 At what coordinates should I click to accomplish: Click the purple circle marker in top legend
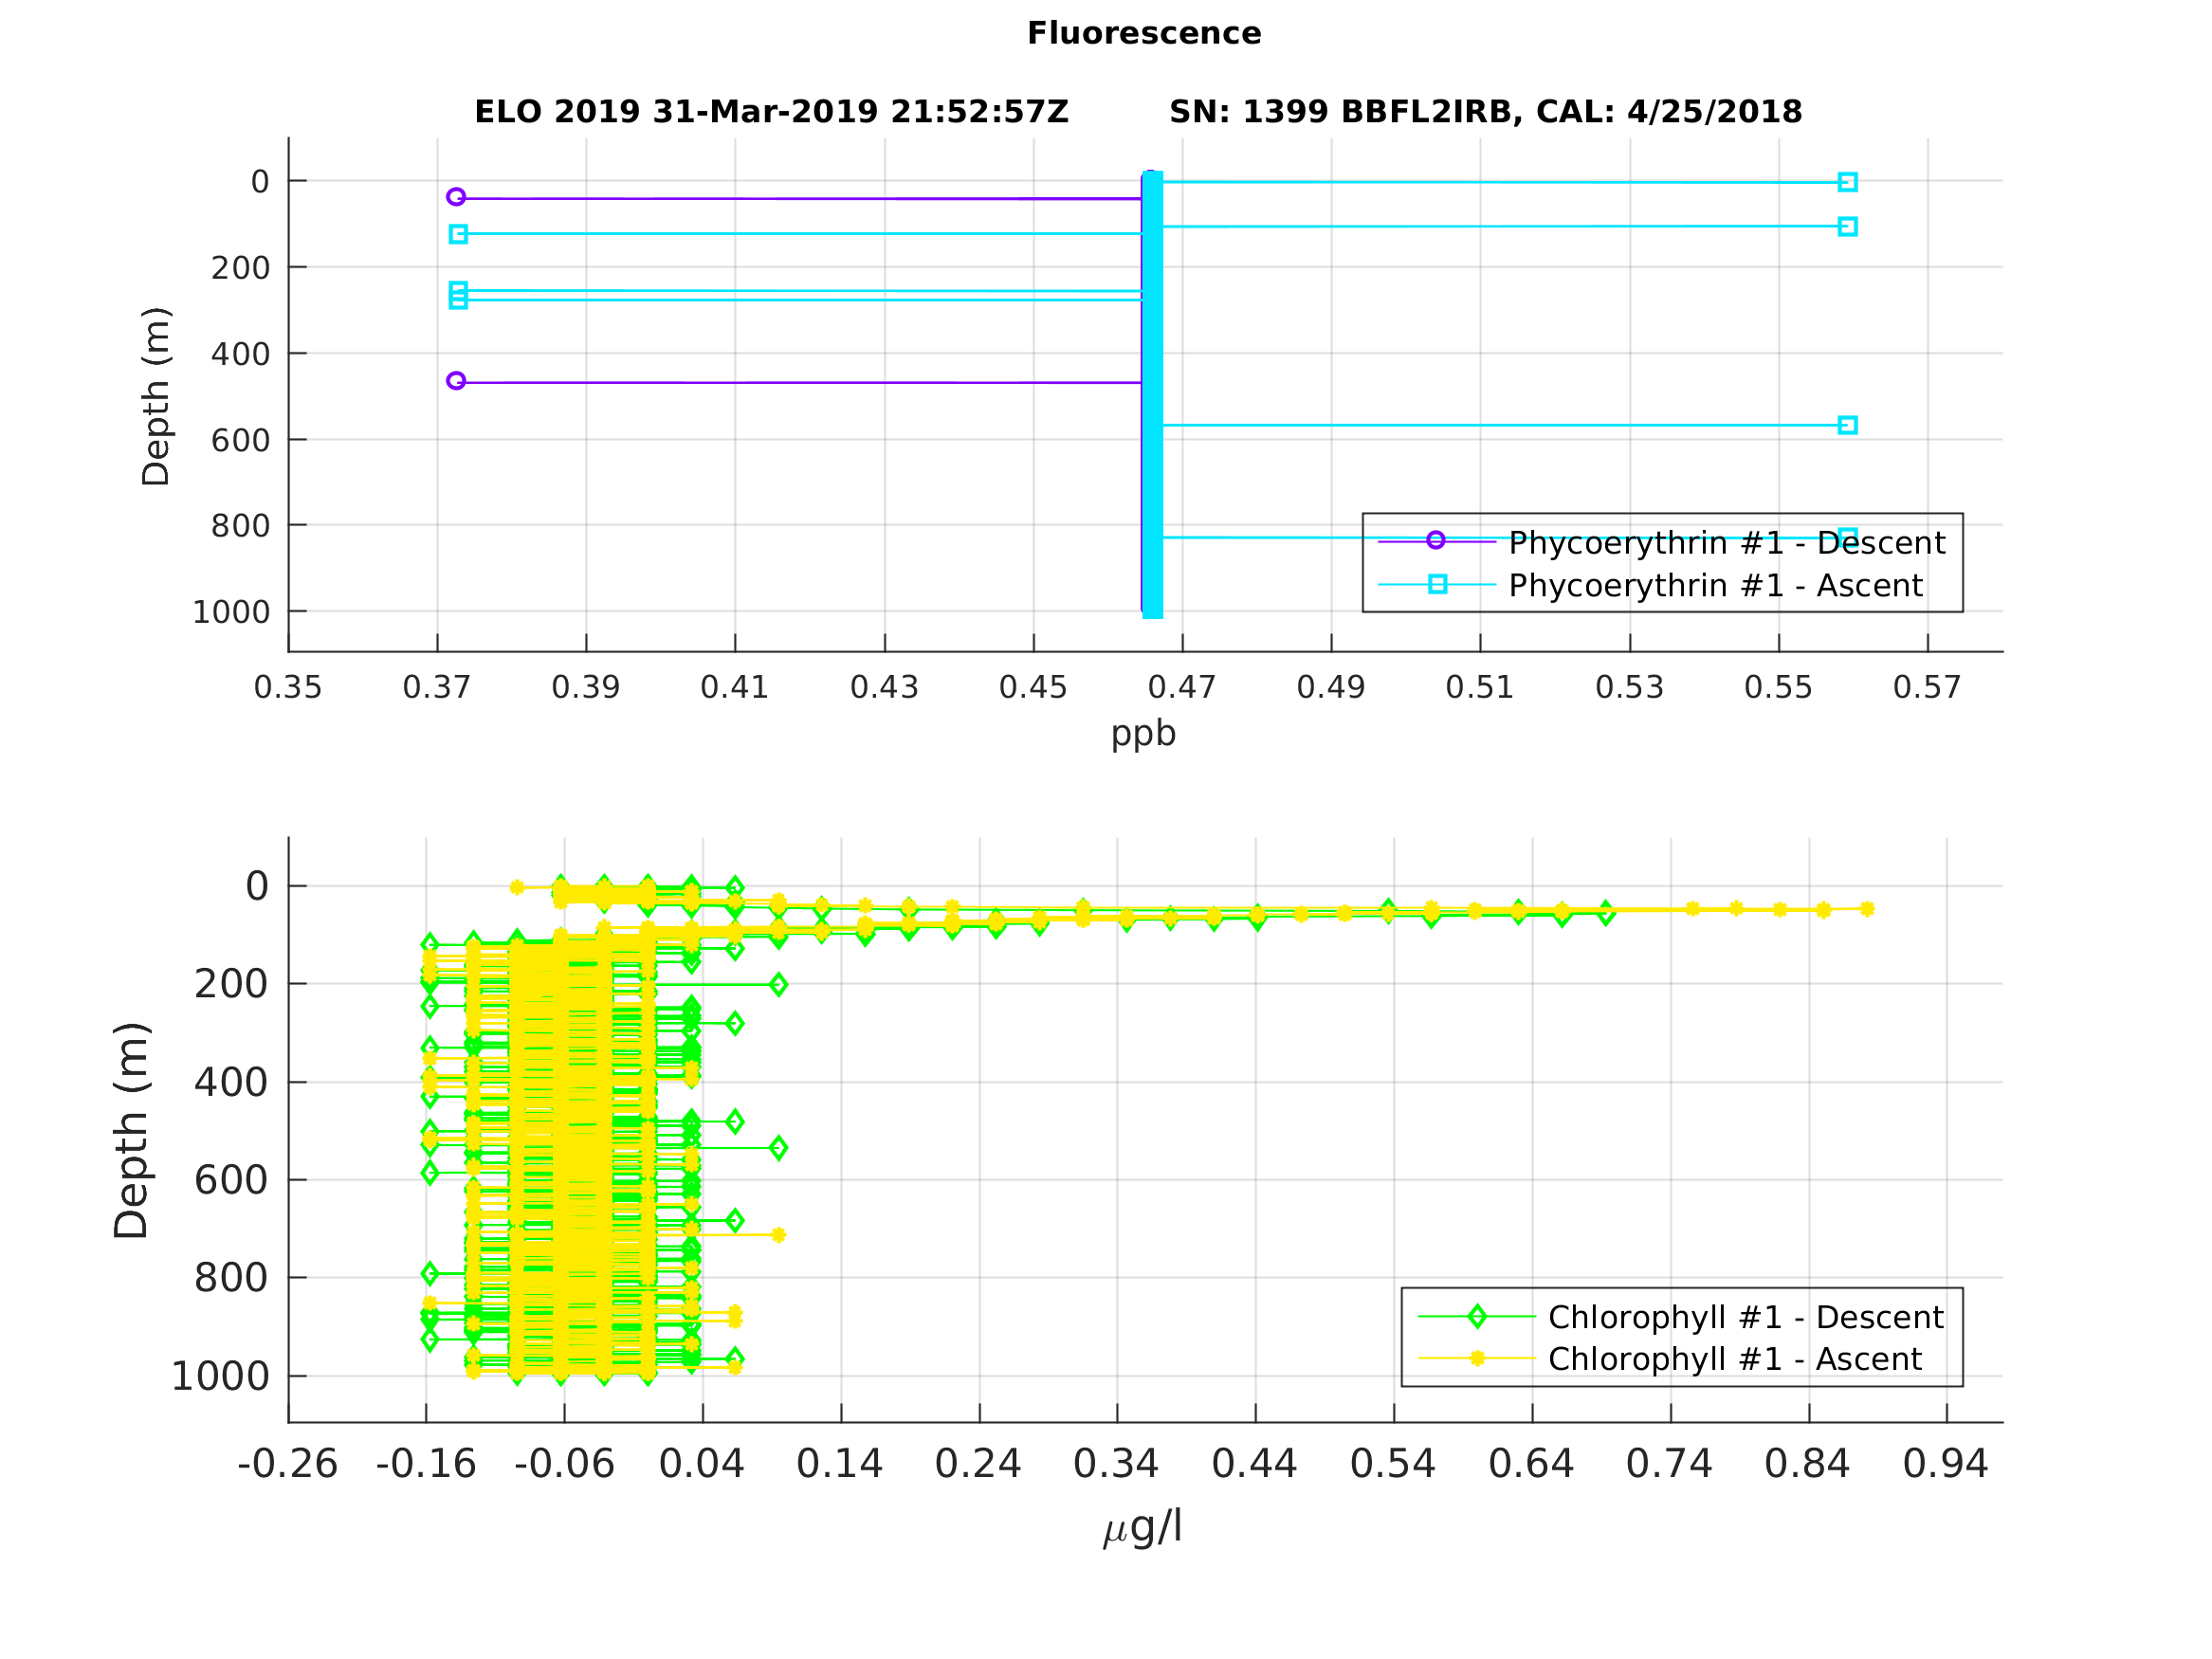point(1436,540)
